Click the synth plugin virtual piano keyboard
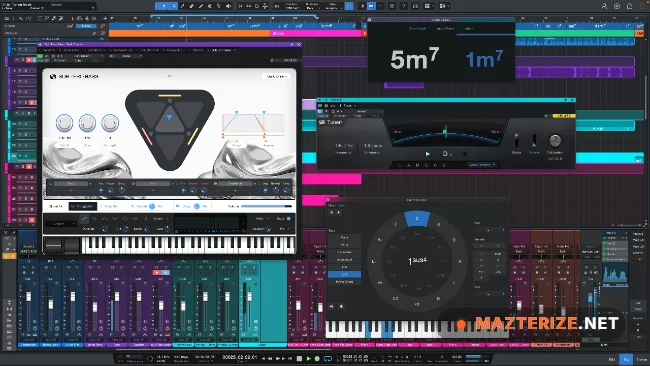The height and width of the screenshot is (366, 650). pos(188,245)
